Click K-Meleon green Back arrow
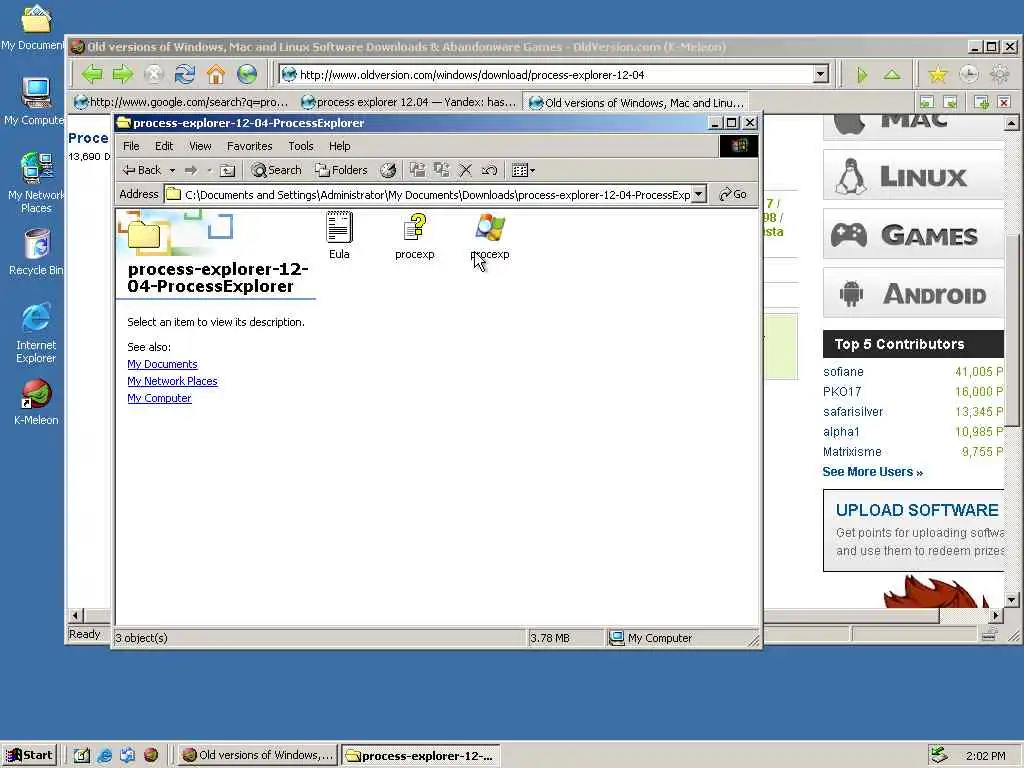 click(92, 74)
